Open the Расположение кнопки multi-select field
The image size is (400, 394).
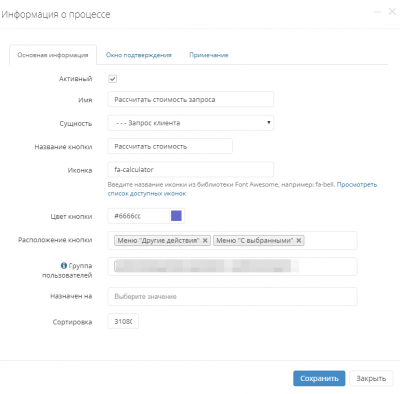232,240
